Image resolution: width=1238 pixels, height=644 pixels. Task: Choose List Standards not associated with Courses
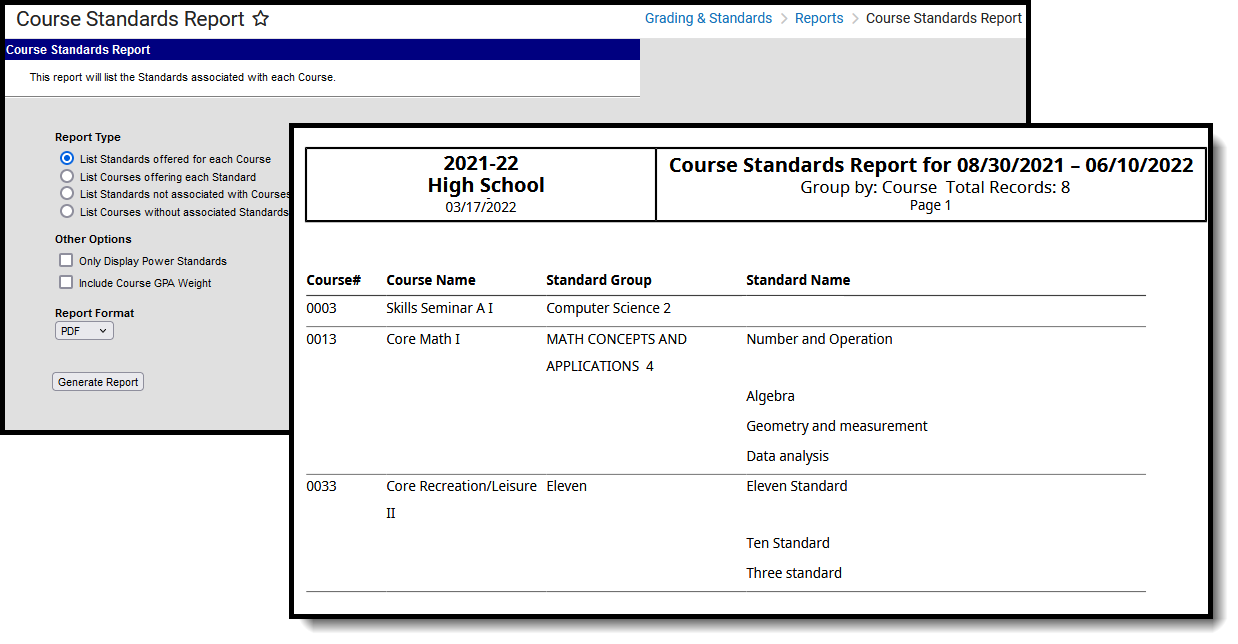67,193
